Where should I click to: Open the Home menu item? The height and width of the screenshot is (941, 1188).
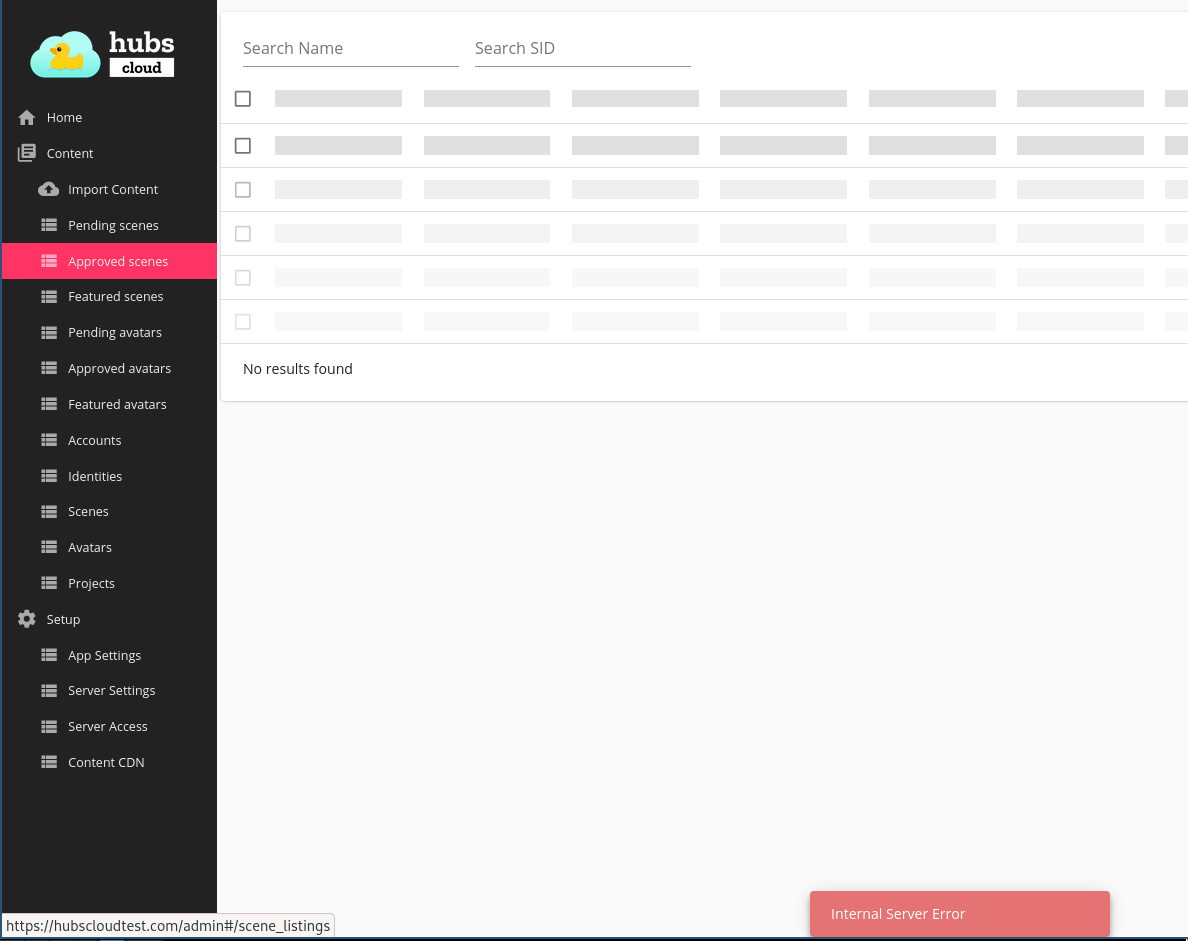click(109, 117)
